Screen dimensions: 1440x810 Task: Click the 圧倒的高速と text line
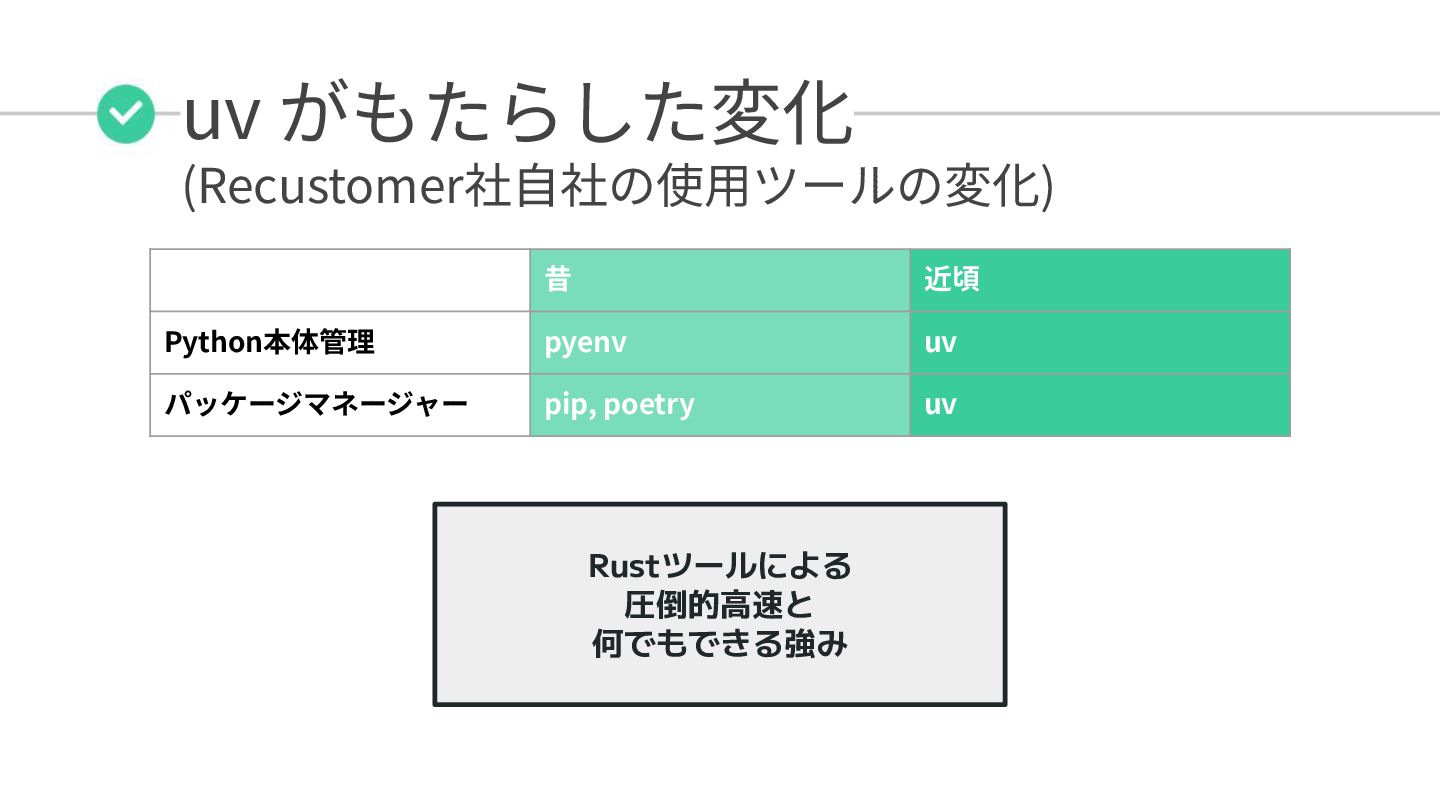point(720,605)
